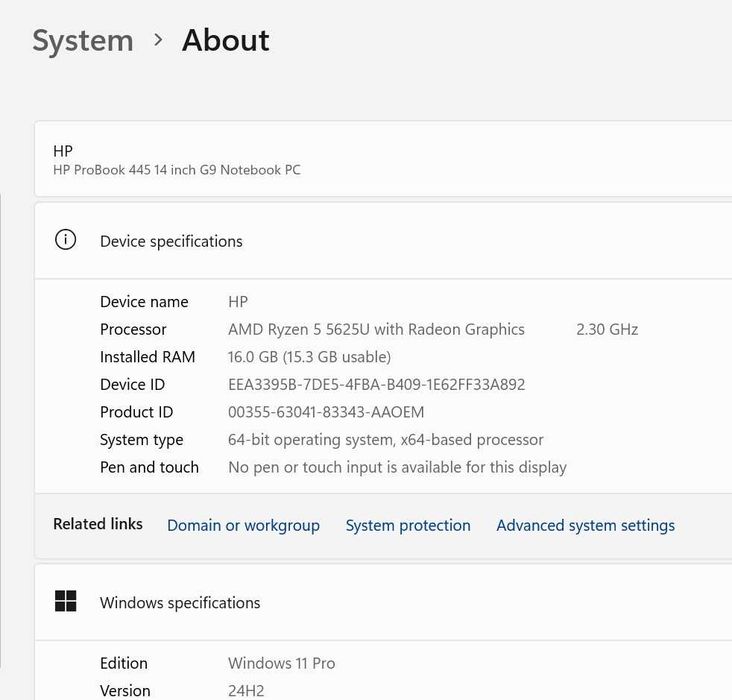
Task: Click the Processor label
Action: (133, 329)
